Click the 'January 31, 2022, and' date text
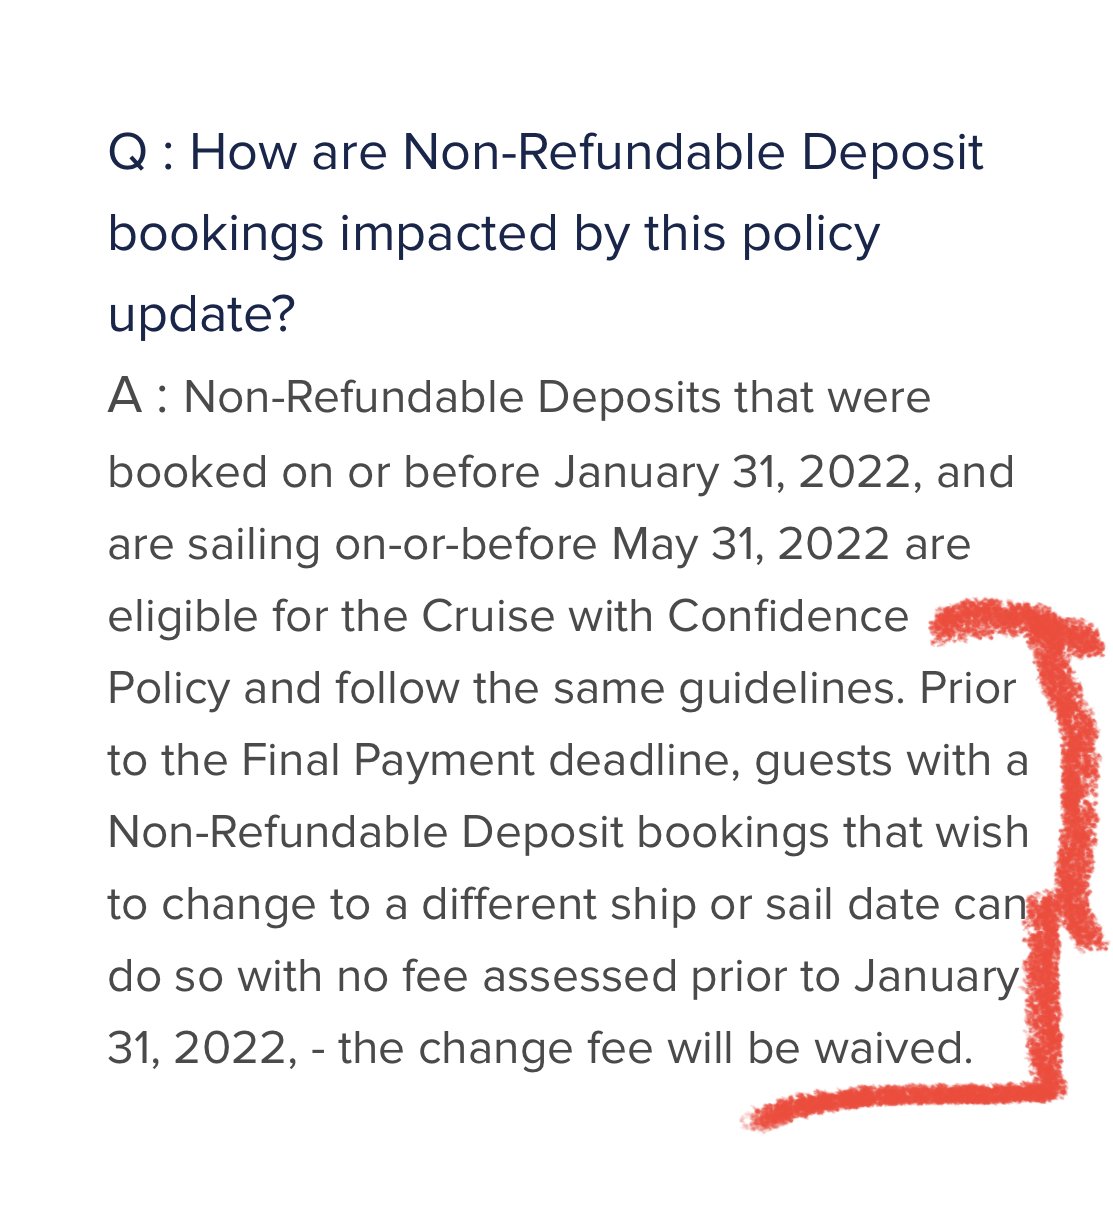 (784, 472)
